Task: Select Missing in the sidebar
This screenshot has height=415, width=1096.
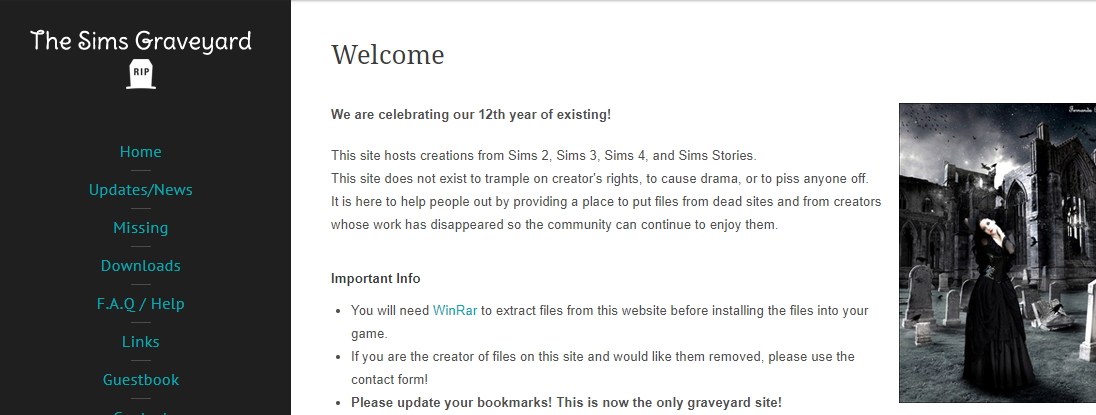Action: click(x=140, y=228)
